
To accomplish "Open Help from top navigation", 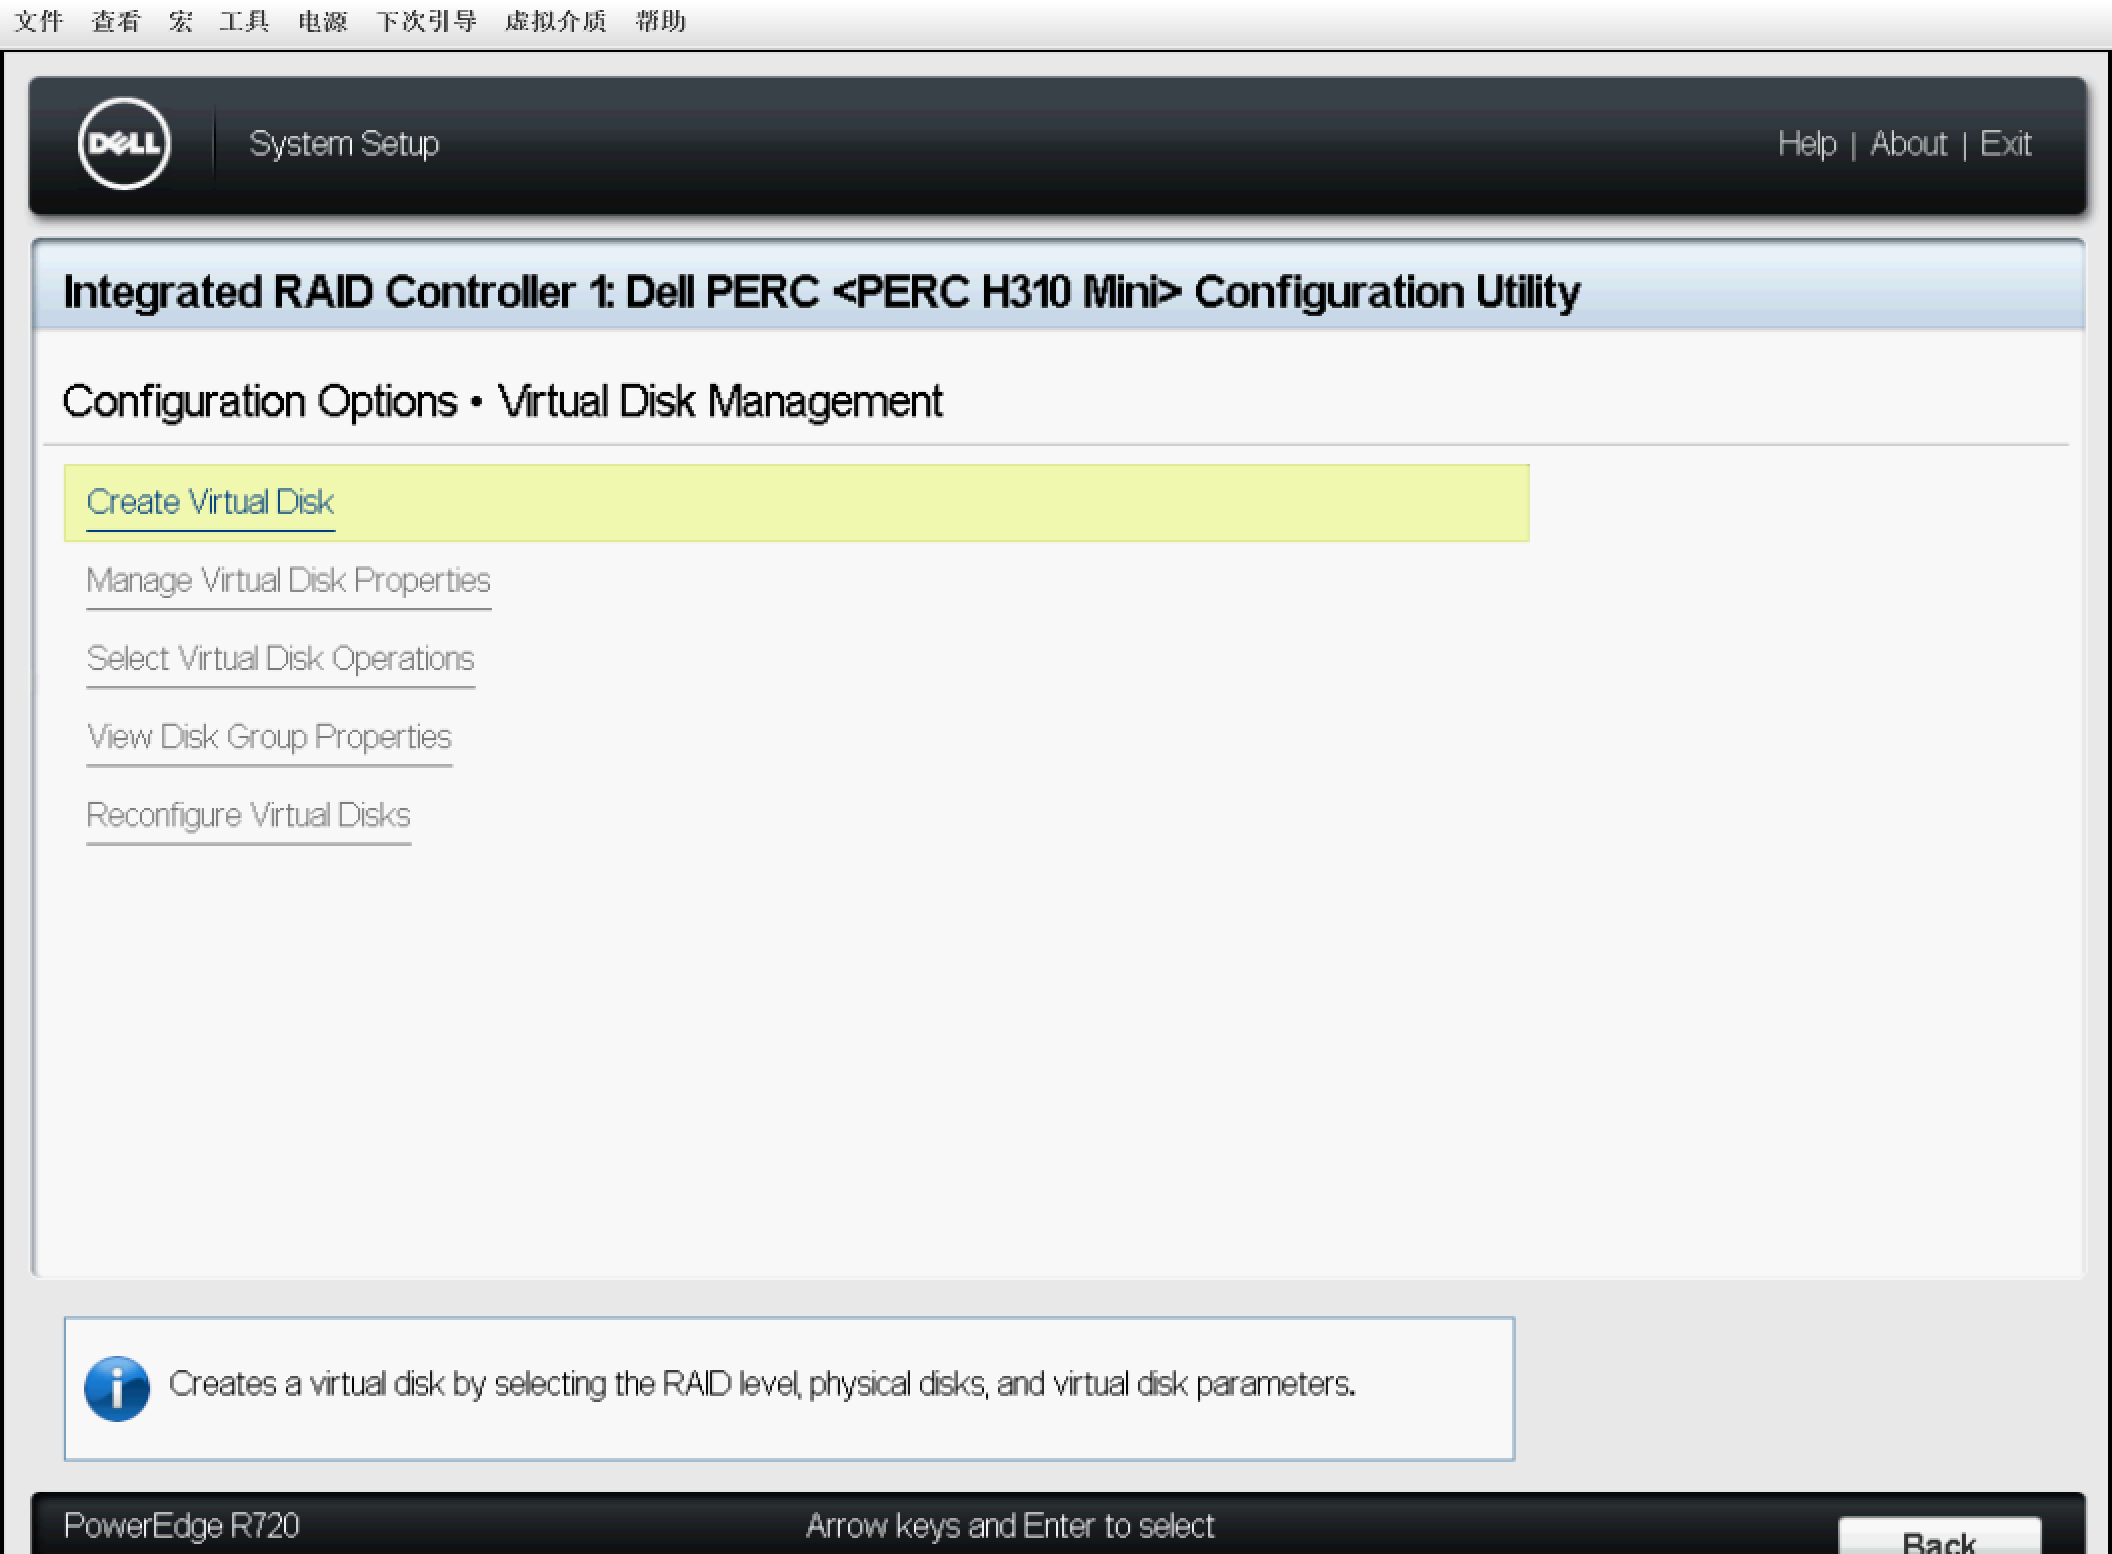I will (x=1804, y=144).
